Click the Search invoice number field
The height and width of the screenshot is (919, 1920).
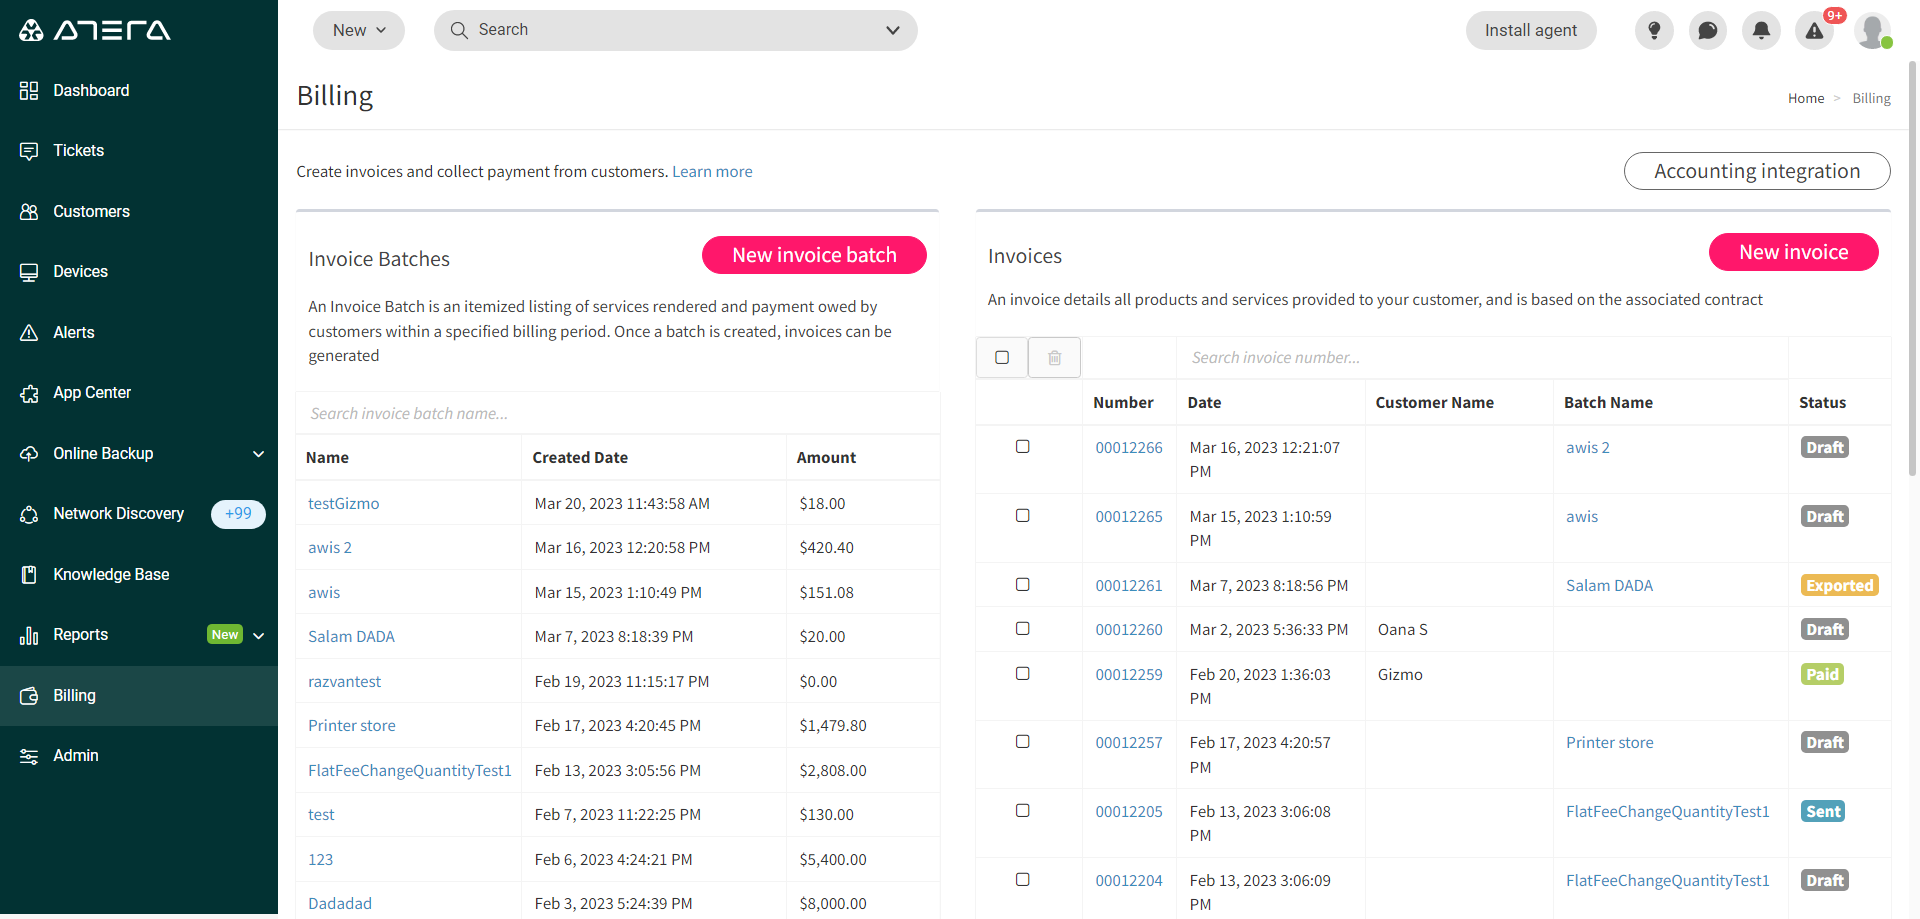1481,357
